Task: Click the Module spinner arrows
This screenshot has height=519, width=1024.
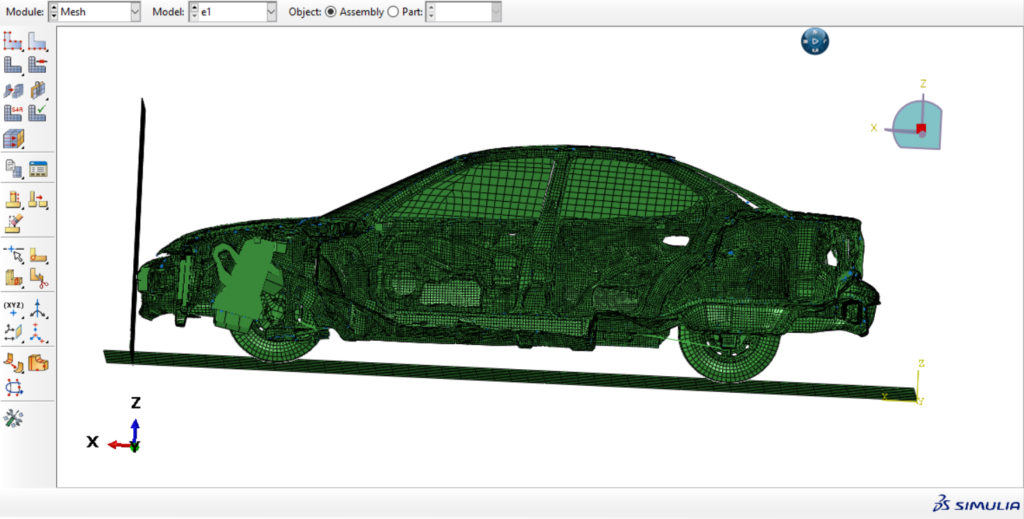Action: click(x=53, y=12)
